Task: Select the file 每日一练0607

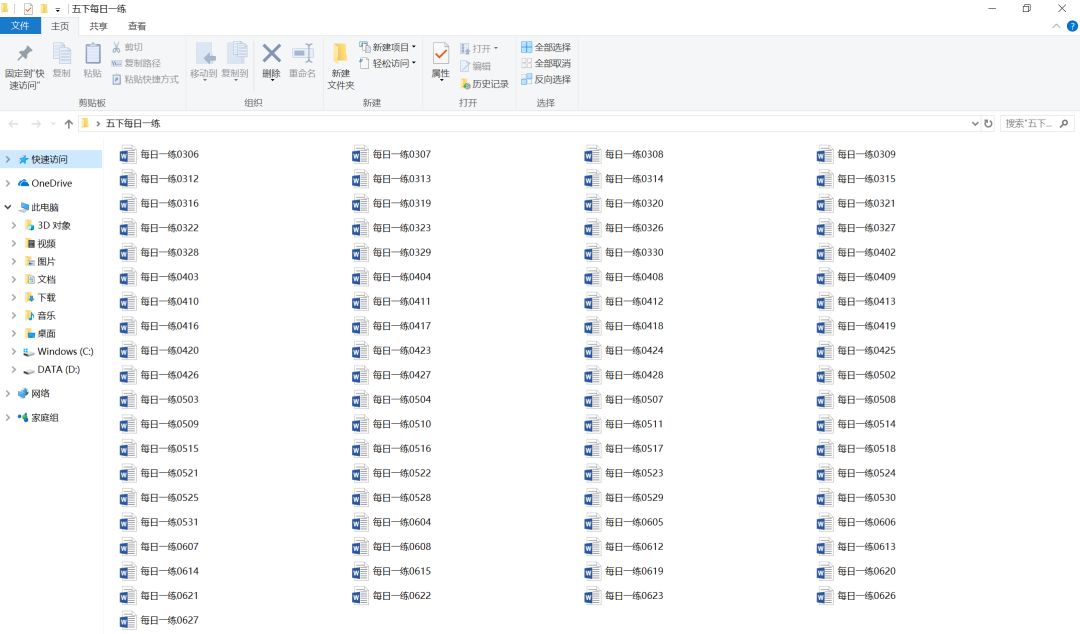Action: pos(159,546)
